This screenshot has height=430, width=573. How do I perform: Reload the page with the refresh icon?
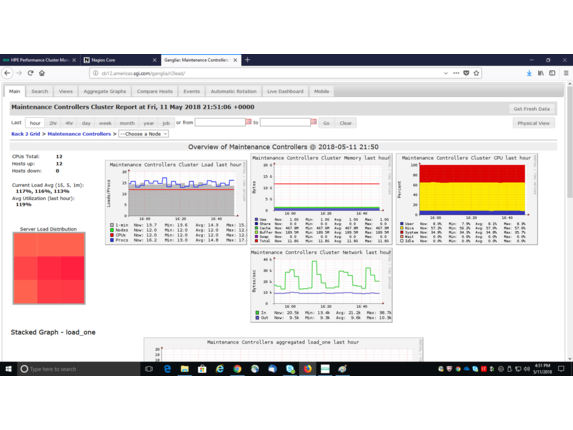tap(31, 73)
